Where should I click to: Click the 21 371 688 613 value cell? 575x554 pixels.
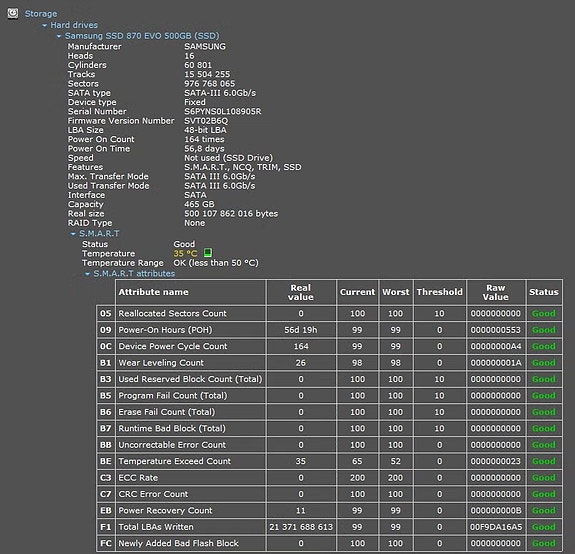[301, 527]
